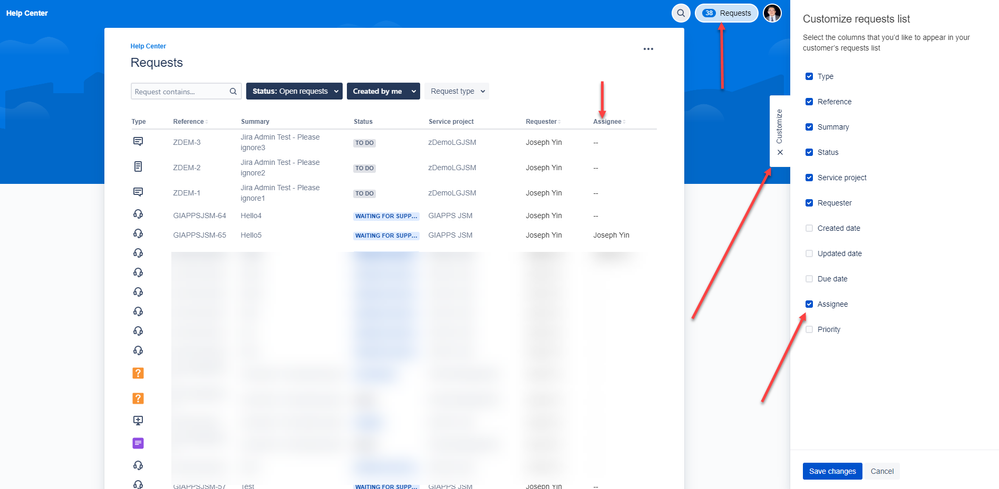Viewport: 999px width, 489px height.
Task: Close the Customize panel with X icon
Action: click(780, 152)
